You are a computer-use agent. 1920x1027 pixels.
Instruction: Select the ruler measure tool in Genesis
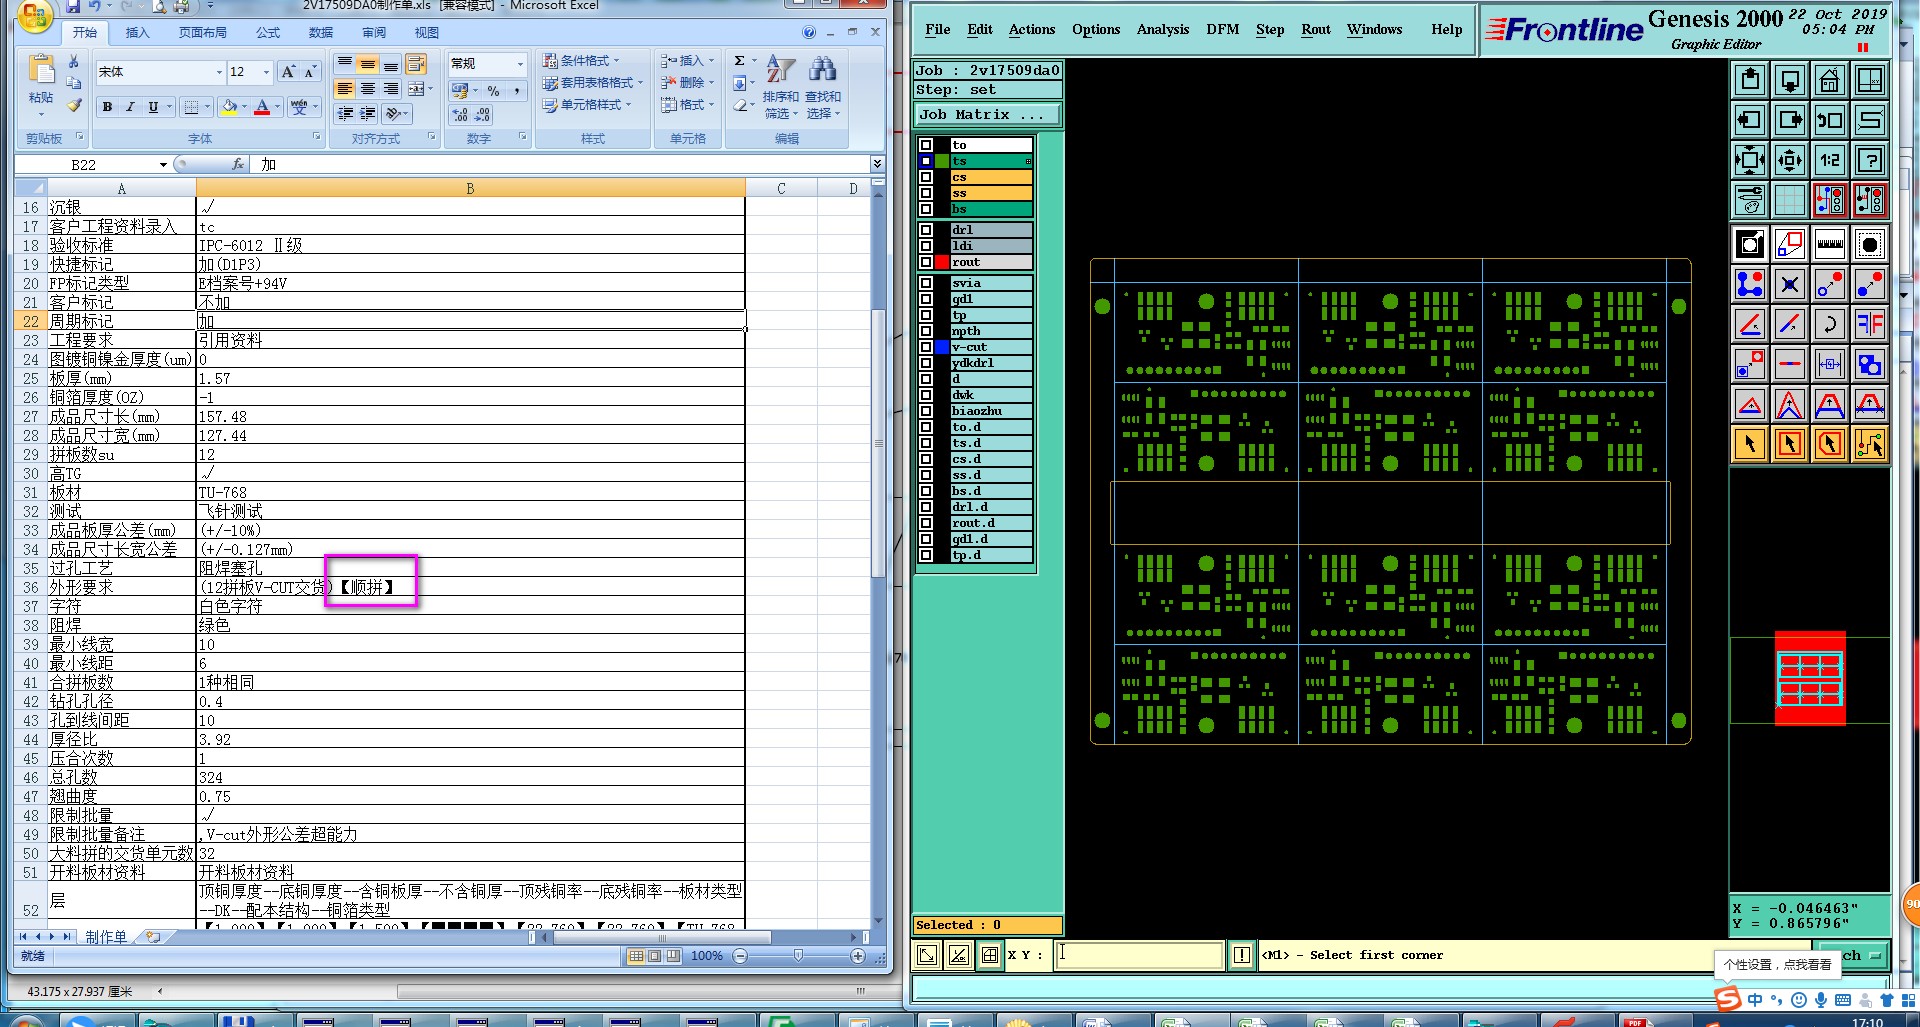(x=1830, y=244)
